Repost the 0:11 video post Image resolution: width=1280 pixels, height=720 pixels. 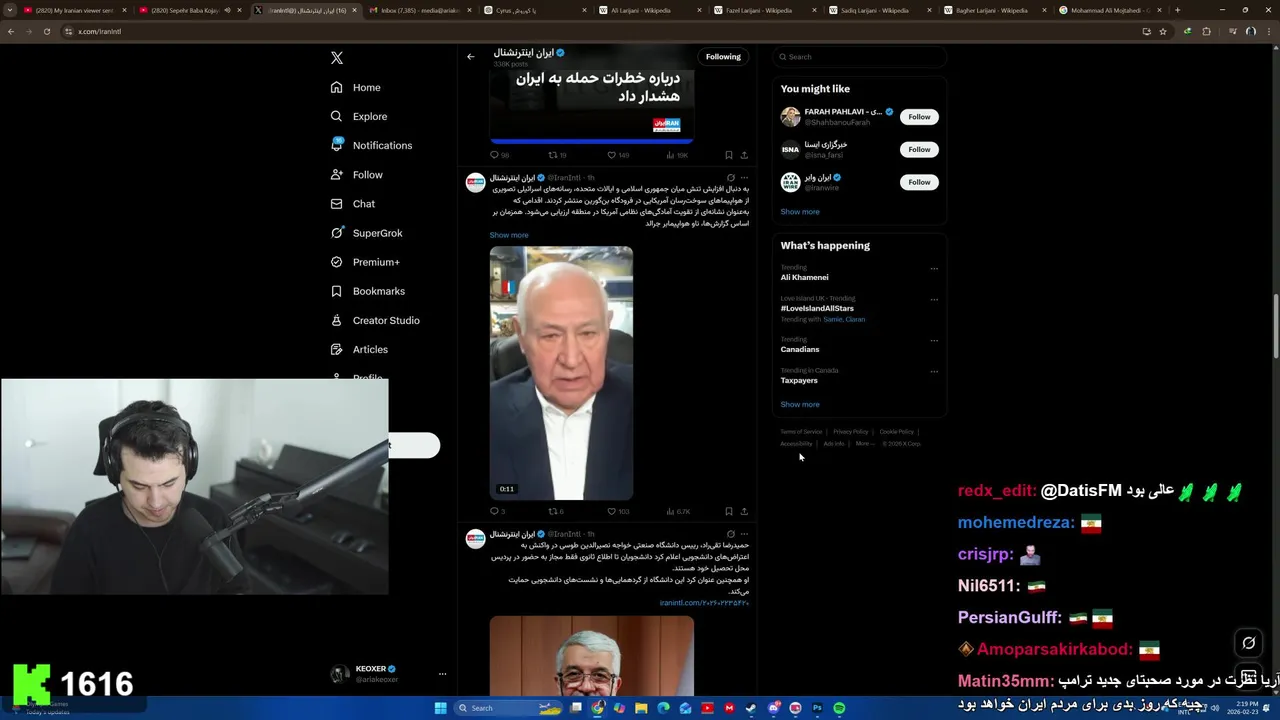[556, 511]
